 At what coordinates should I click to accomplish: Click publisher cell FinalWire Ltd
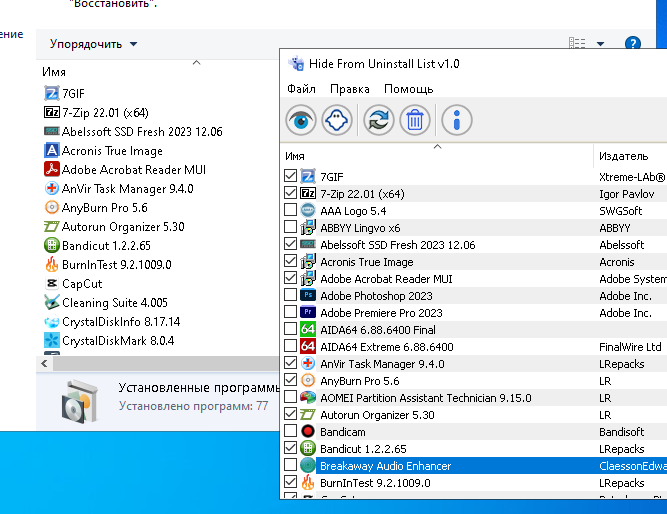tap(630, 347)
